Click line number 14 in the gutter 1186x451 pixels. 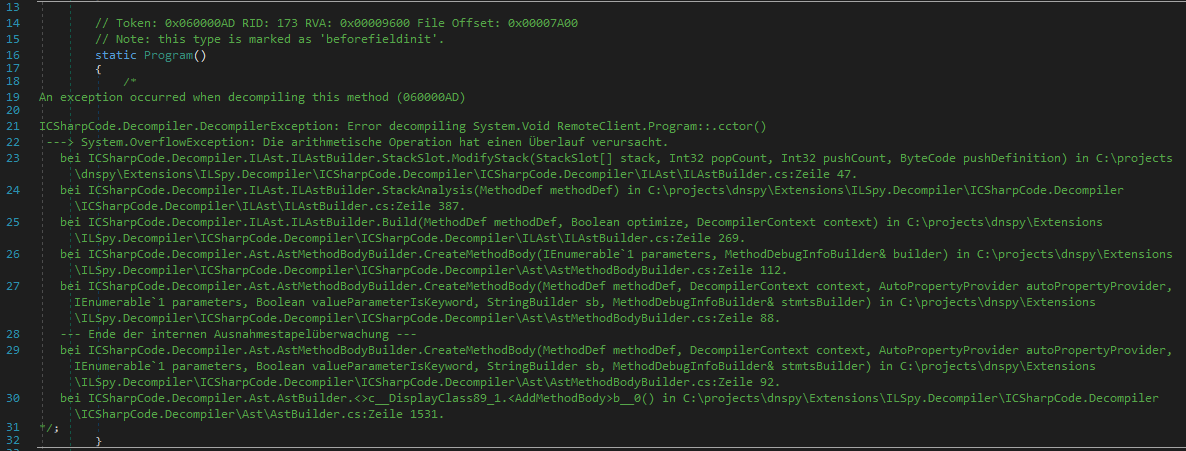point(13,23)
